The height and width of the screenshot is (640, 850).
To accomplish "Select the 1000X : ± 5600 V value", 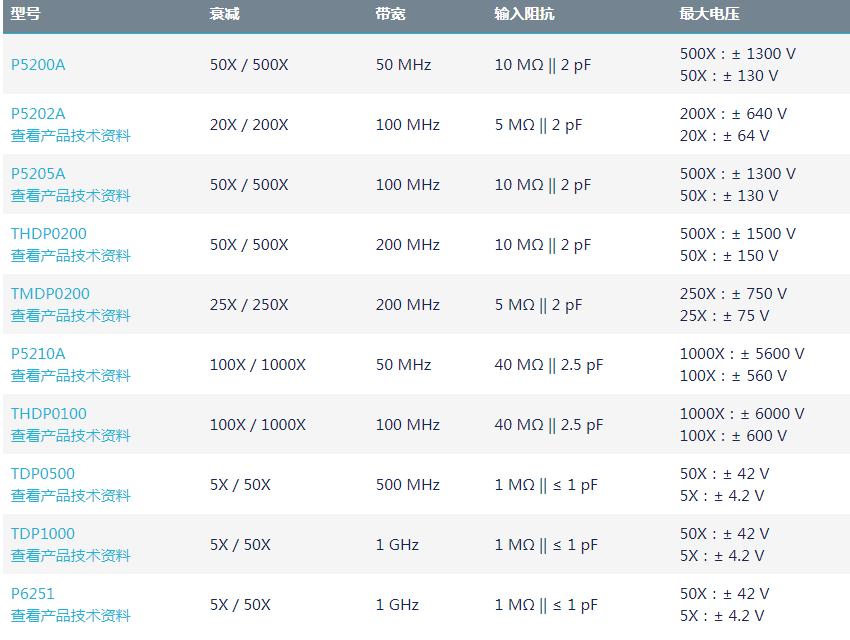I will [x=742, y=354].
